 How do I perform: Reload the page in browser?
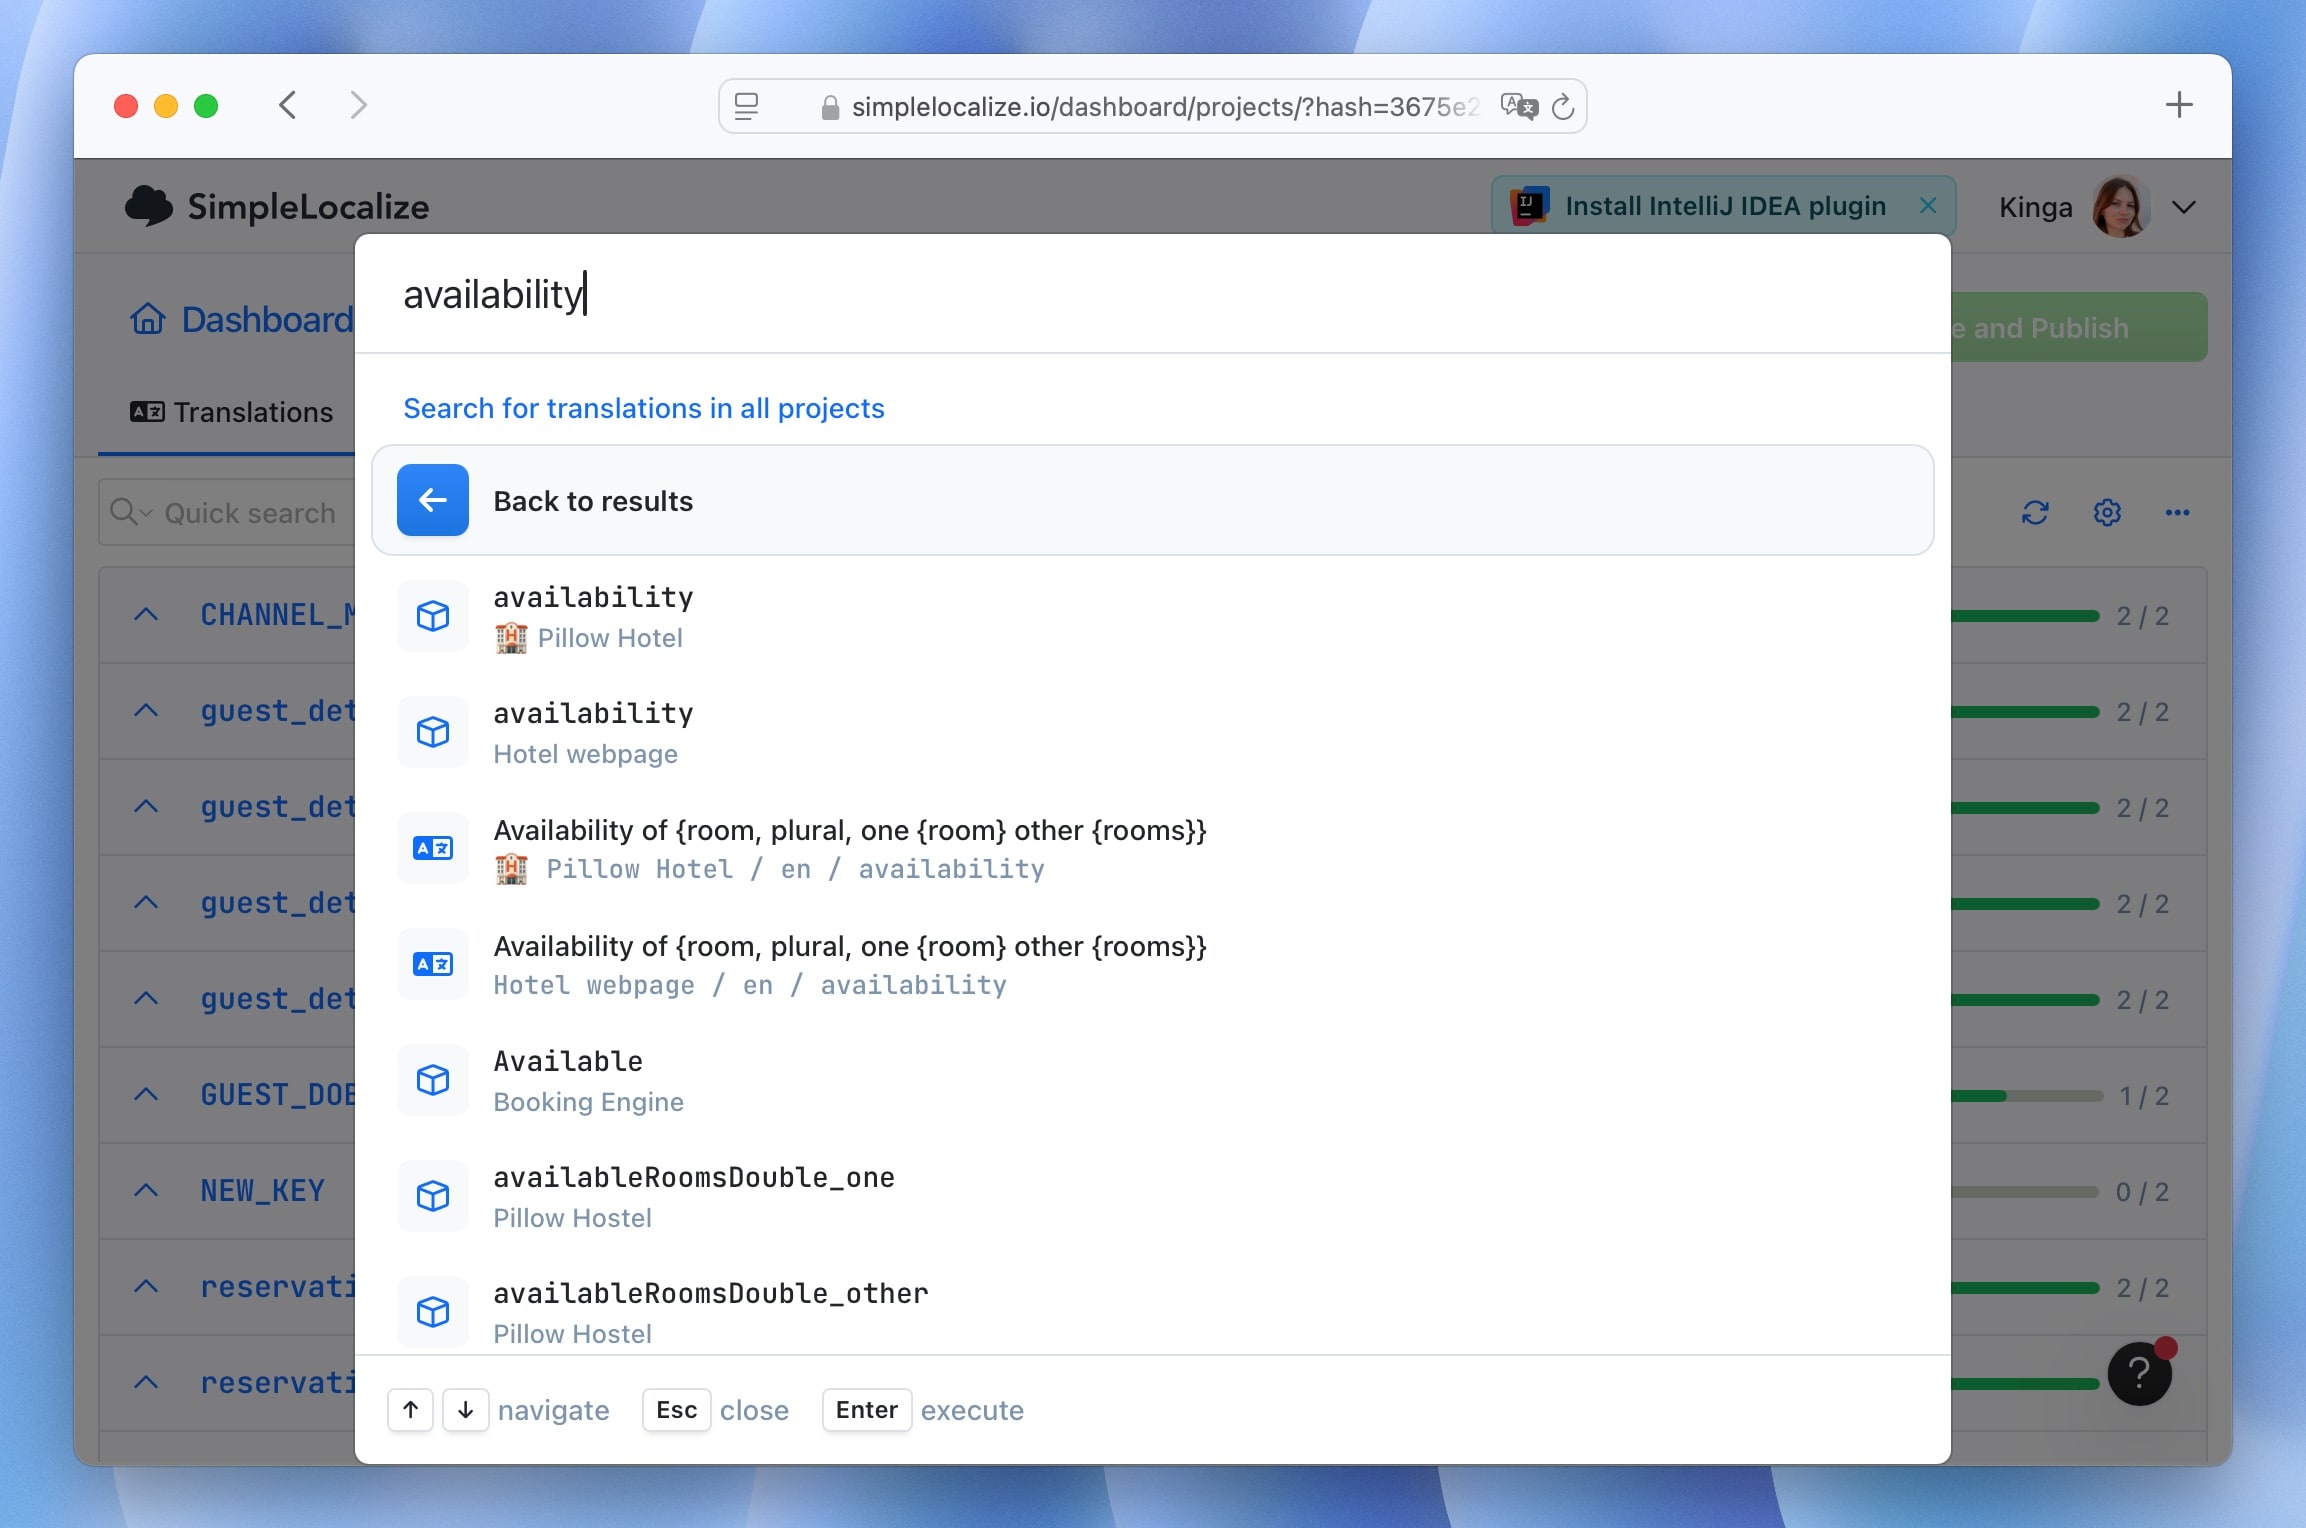(x=1563, y=106)
